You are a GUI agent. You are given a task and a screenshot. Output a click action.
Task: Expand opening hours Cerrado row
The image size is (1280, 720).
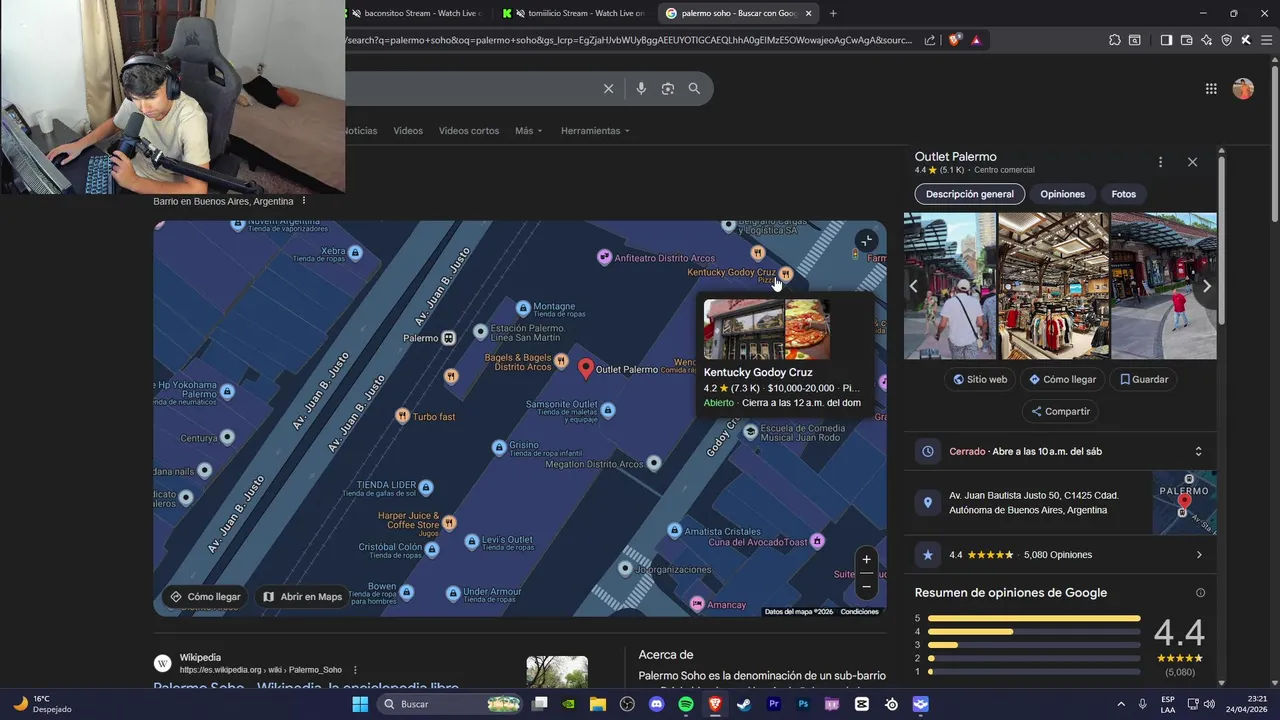tap(1060, 452)
